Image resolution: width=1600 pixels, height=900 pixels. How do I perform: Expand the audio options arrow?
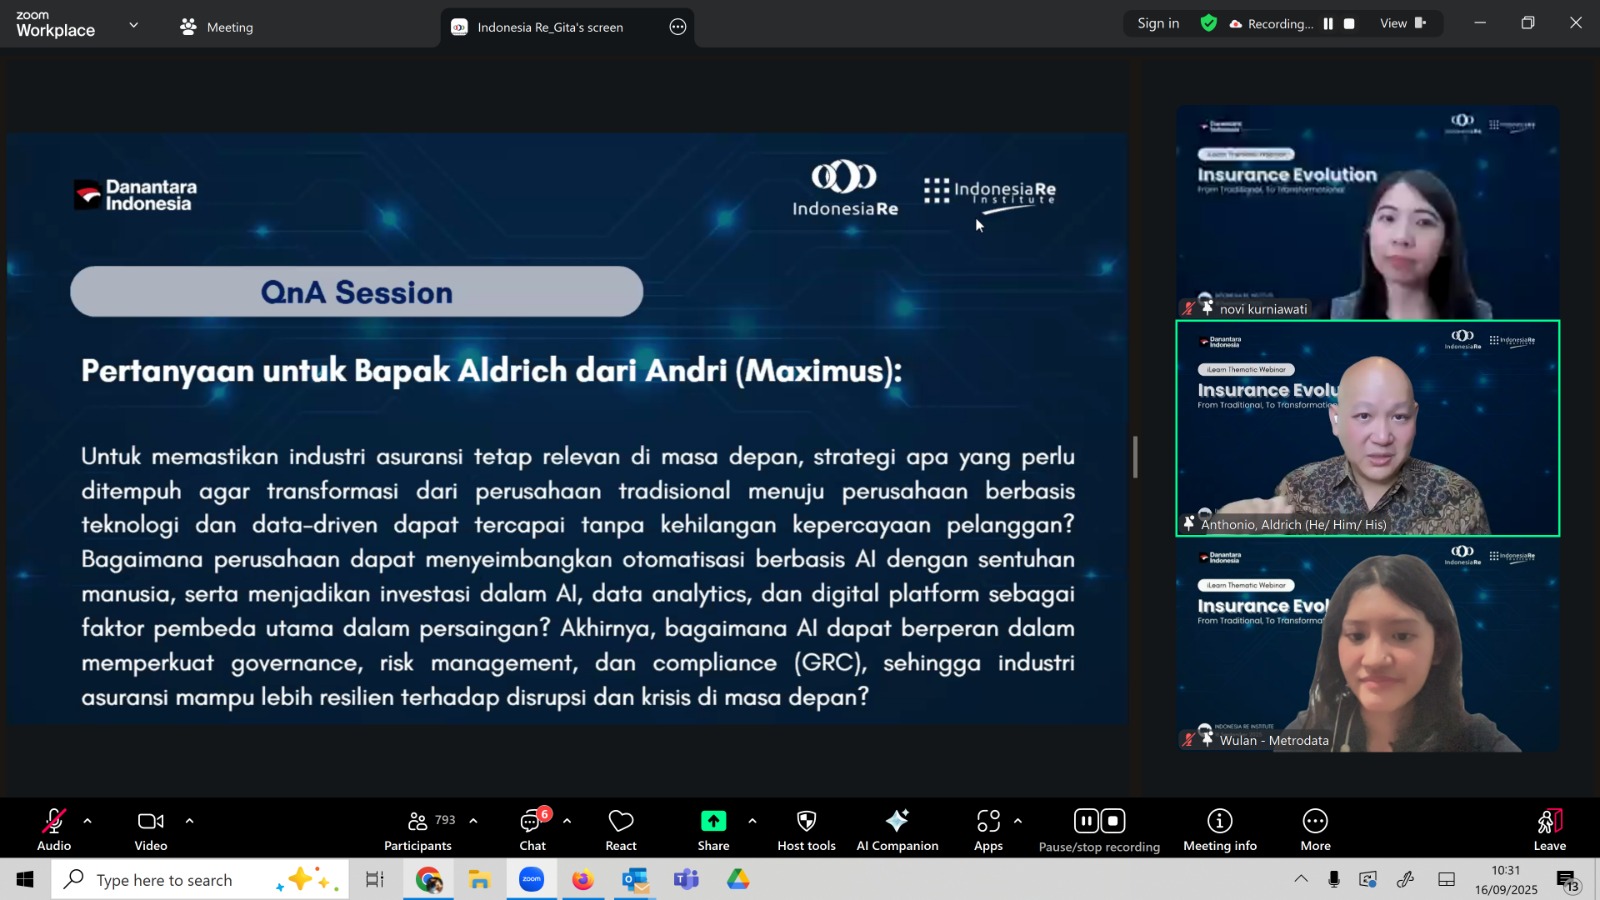pyautogui.click(x=88, y=821)
